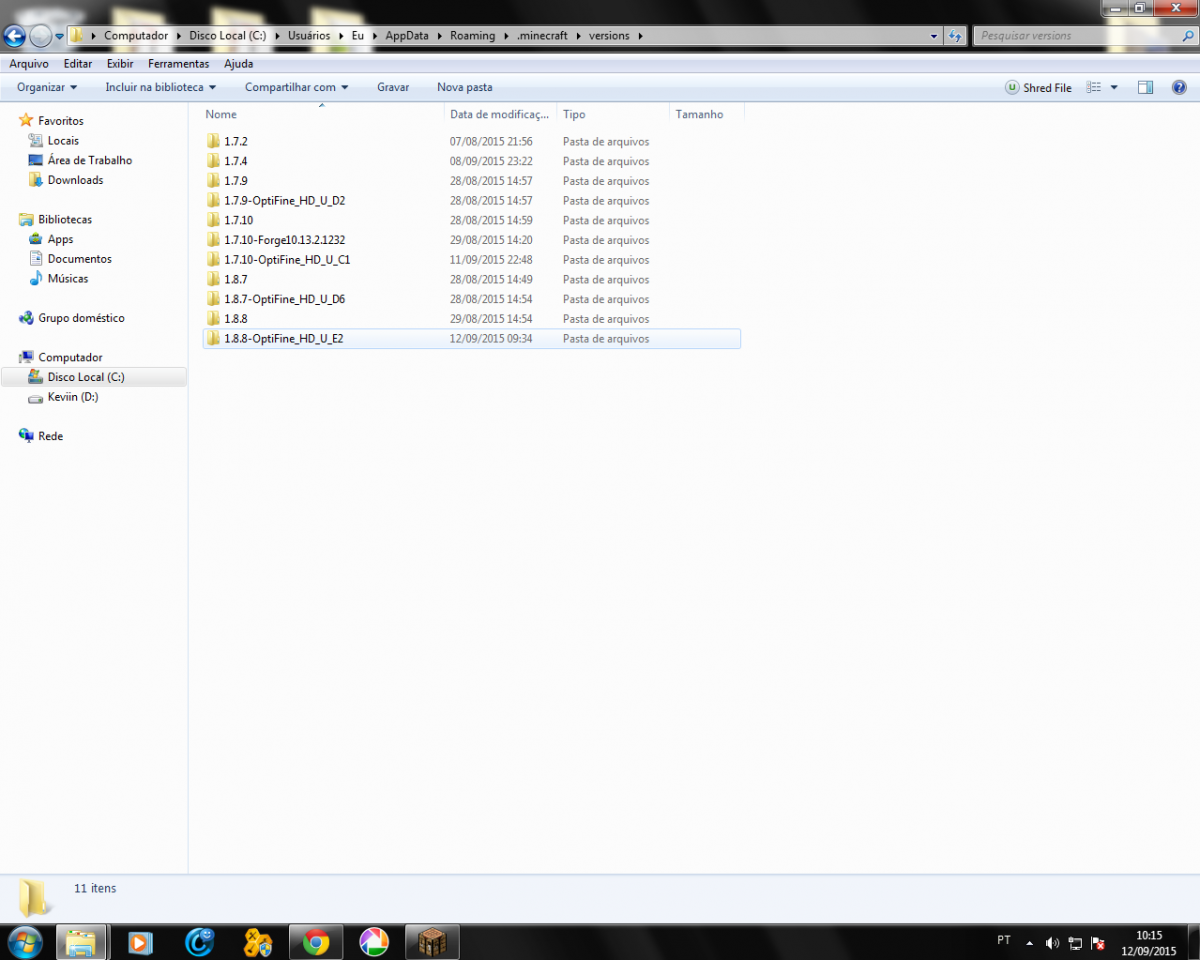
Task: Click the Forward navigation arrow button
Action: pos(40,36)
